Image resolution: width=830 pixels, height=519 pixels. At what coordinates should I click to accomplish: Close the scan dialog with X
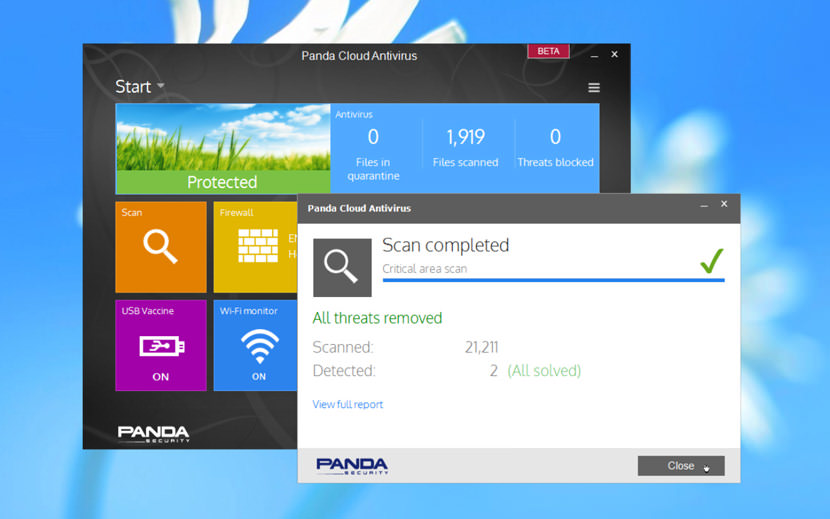click(724, 204)
